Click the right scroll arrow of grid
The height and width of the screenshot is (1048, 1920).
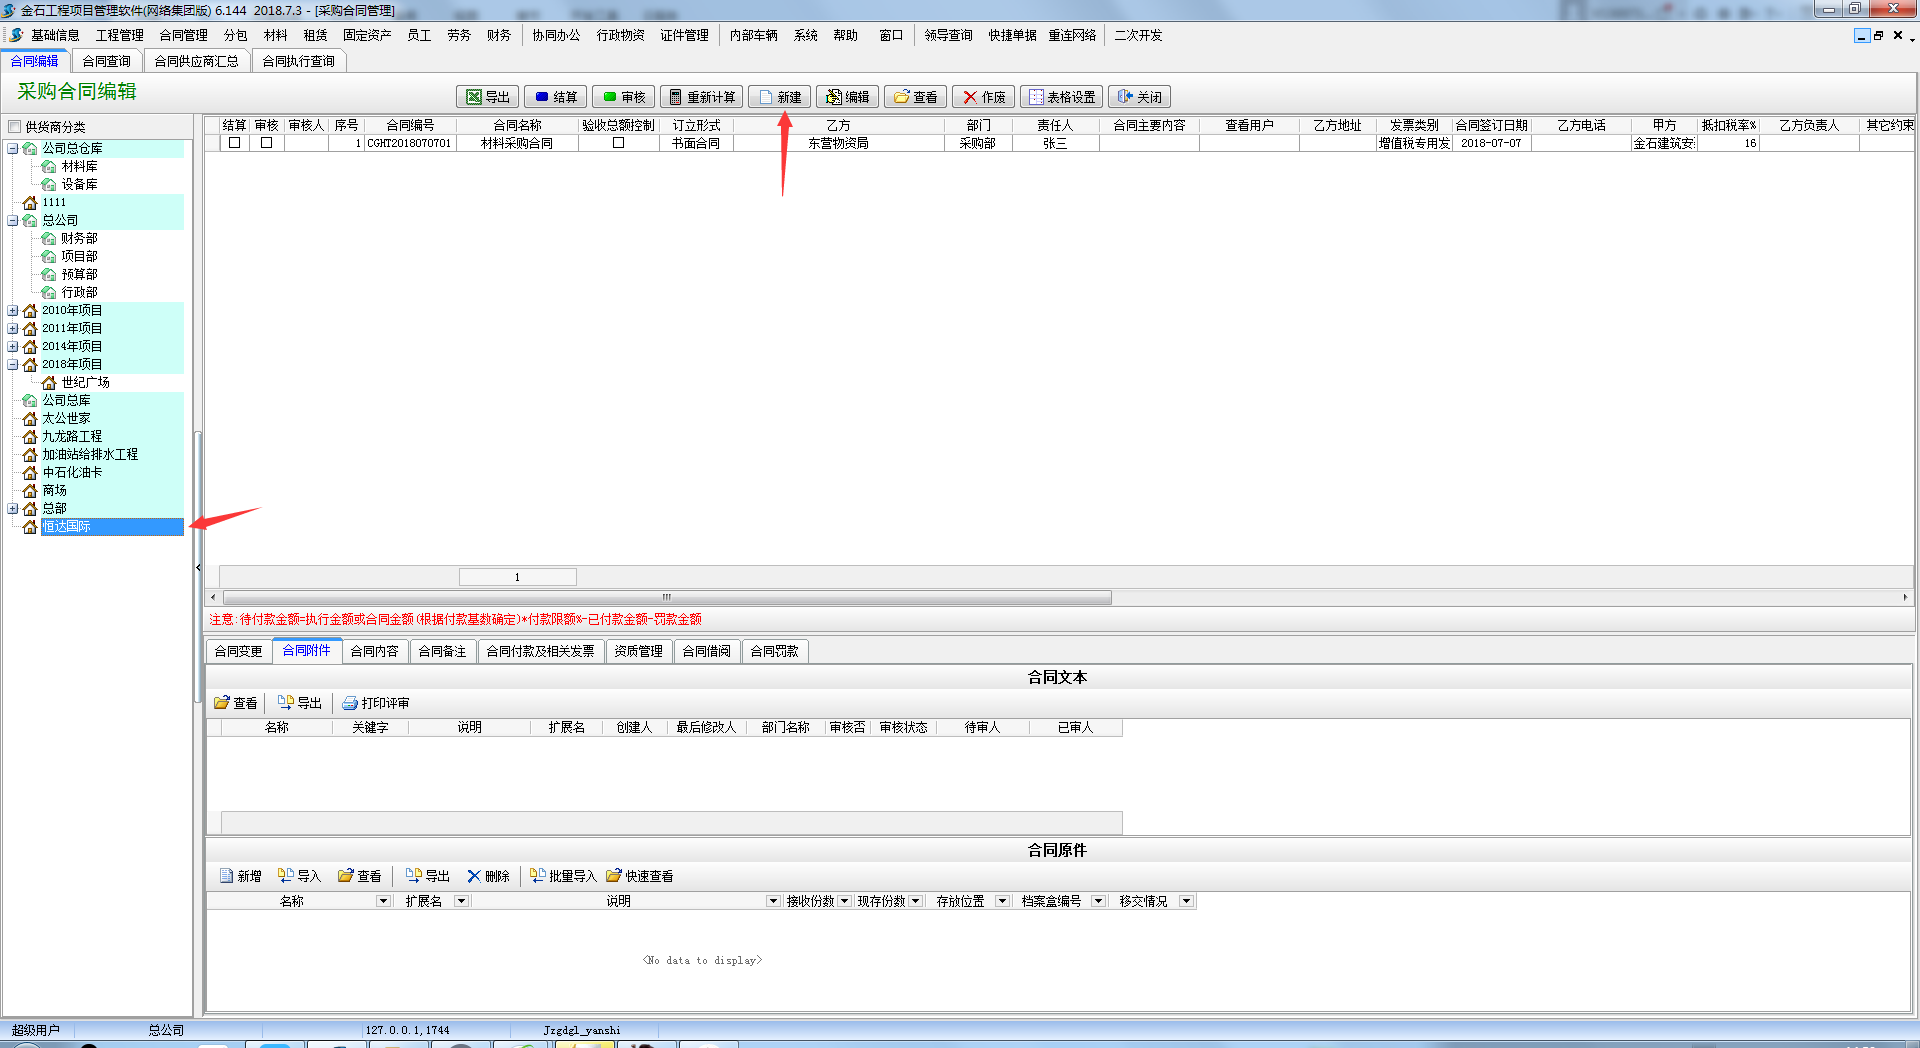click(1905, 597)
